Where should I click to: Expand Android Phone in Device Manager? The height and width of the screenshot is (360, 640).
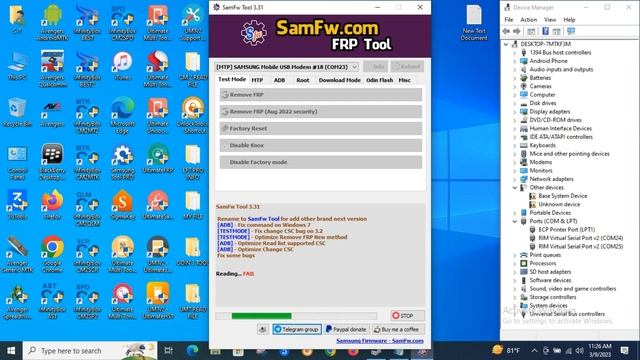(515, 61)
